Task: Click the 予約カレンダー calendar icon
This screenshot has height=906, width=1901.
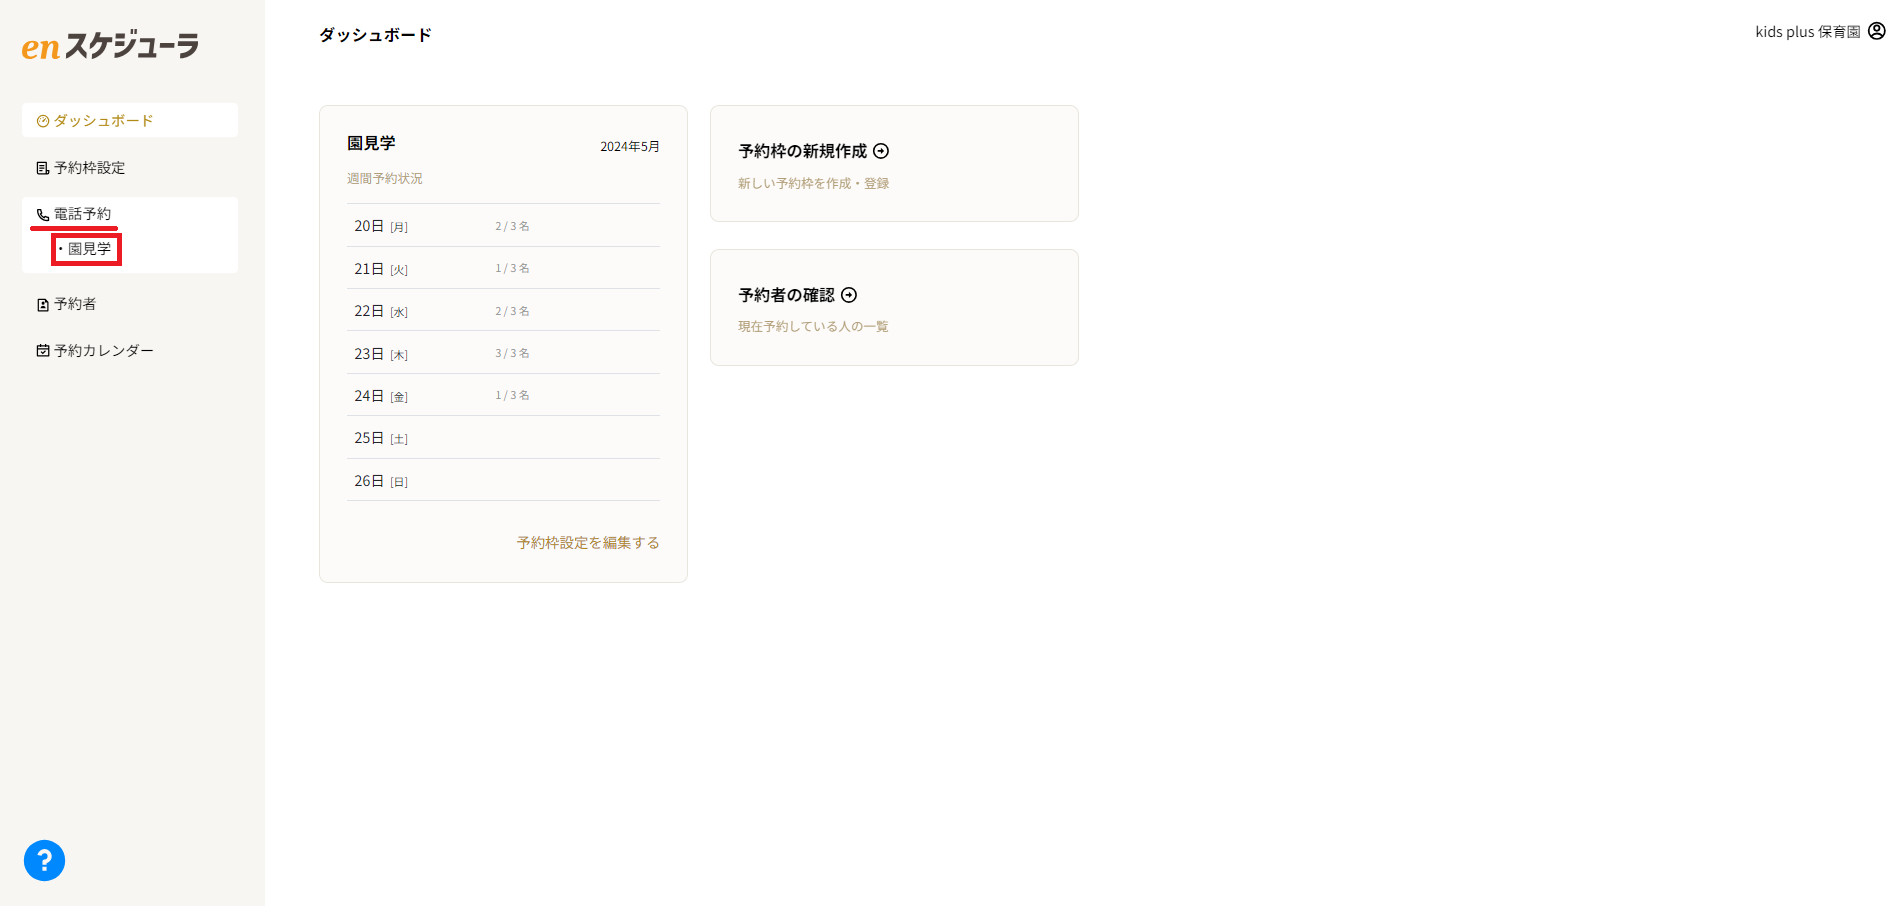Action: click(x=43, y=351)
